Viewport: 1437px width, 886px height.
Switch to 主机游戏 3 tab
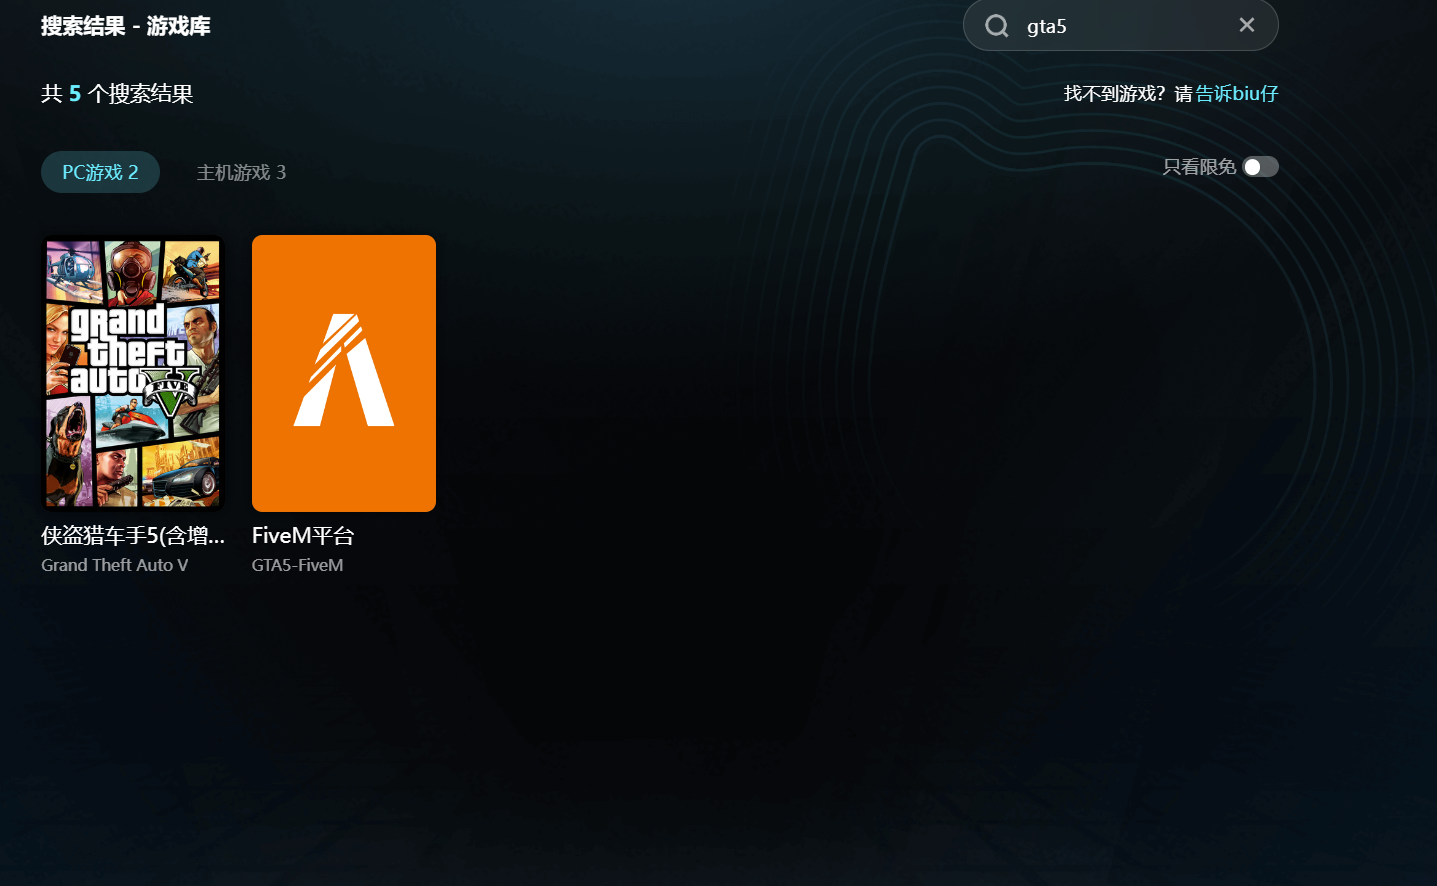[x=241, y=172]
